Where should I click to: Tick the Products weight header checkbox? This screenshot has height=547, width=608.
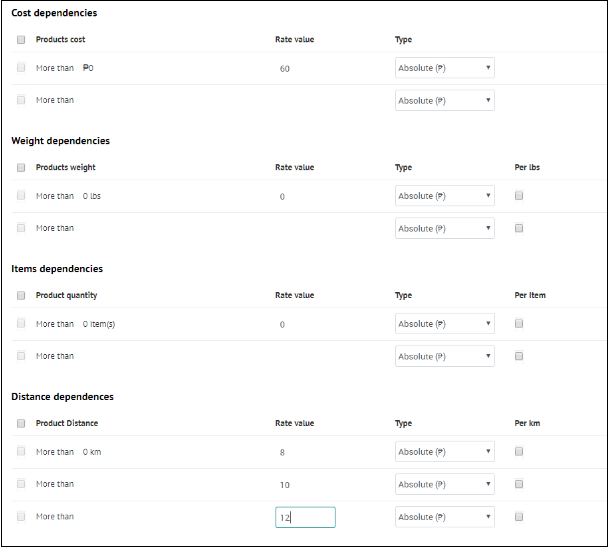pos(21,167)
